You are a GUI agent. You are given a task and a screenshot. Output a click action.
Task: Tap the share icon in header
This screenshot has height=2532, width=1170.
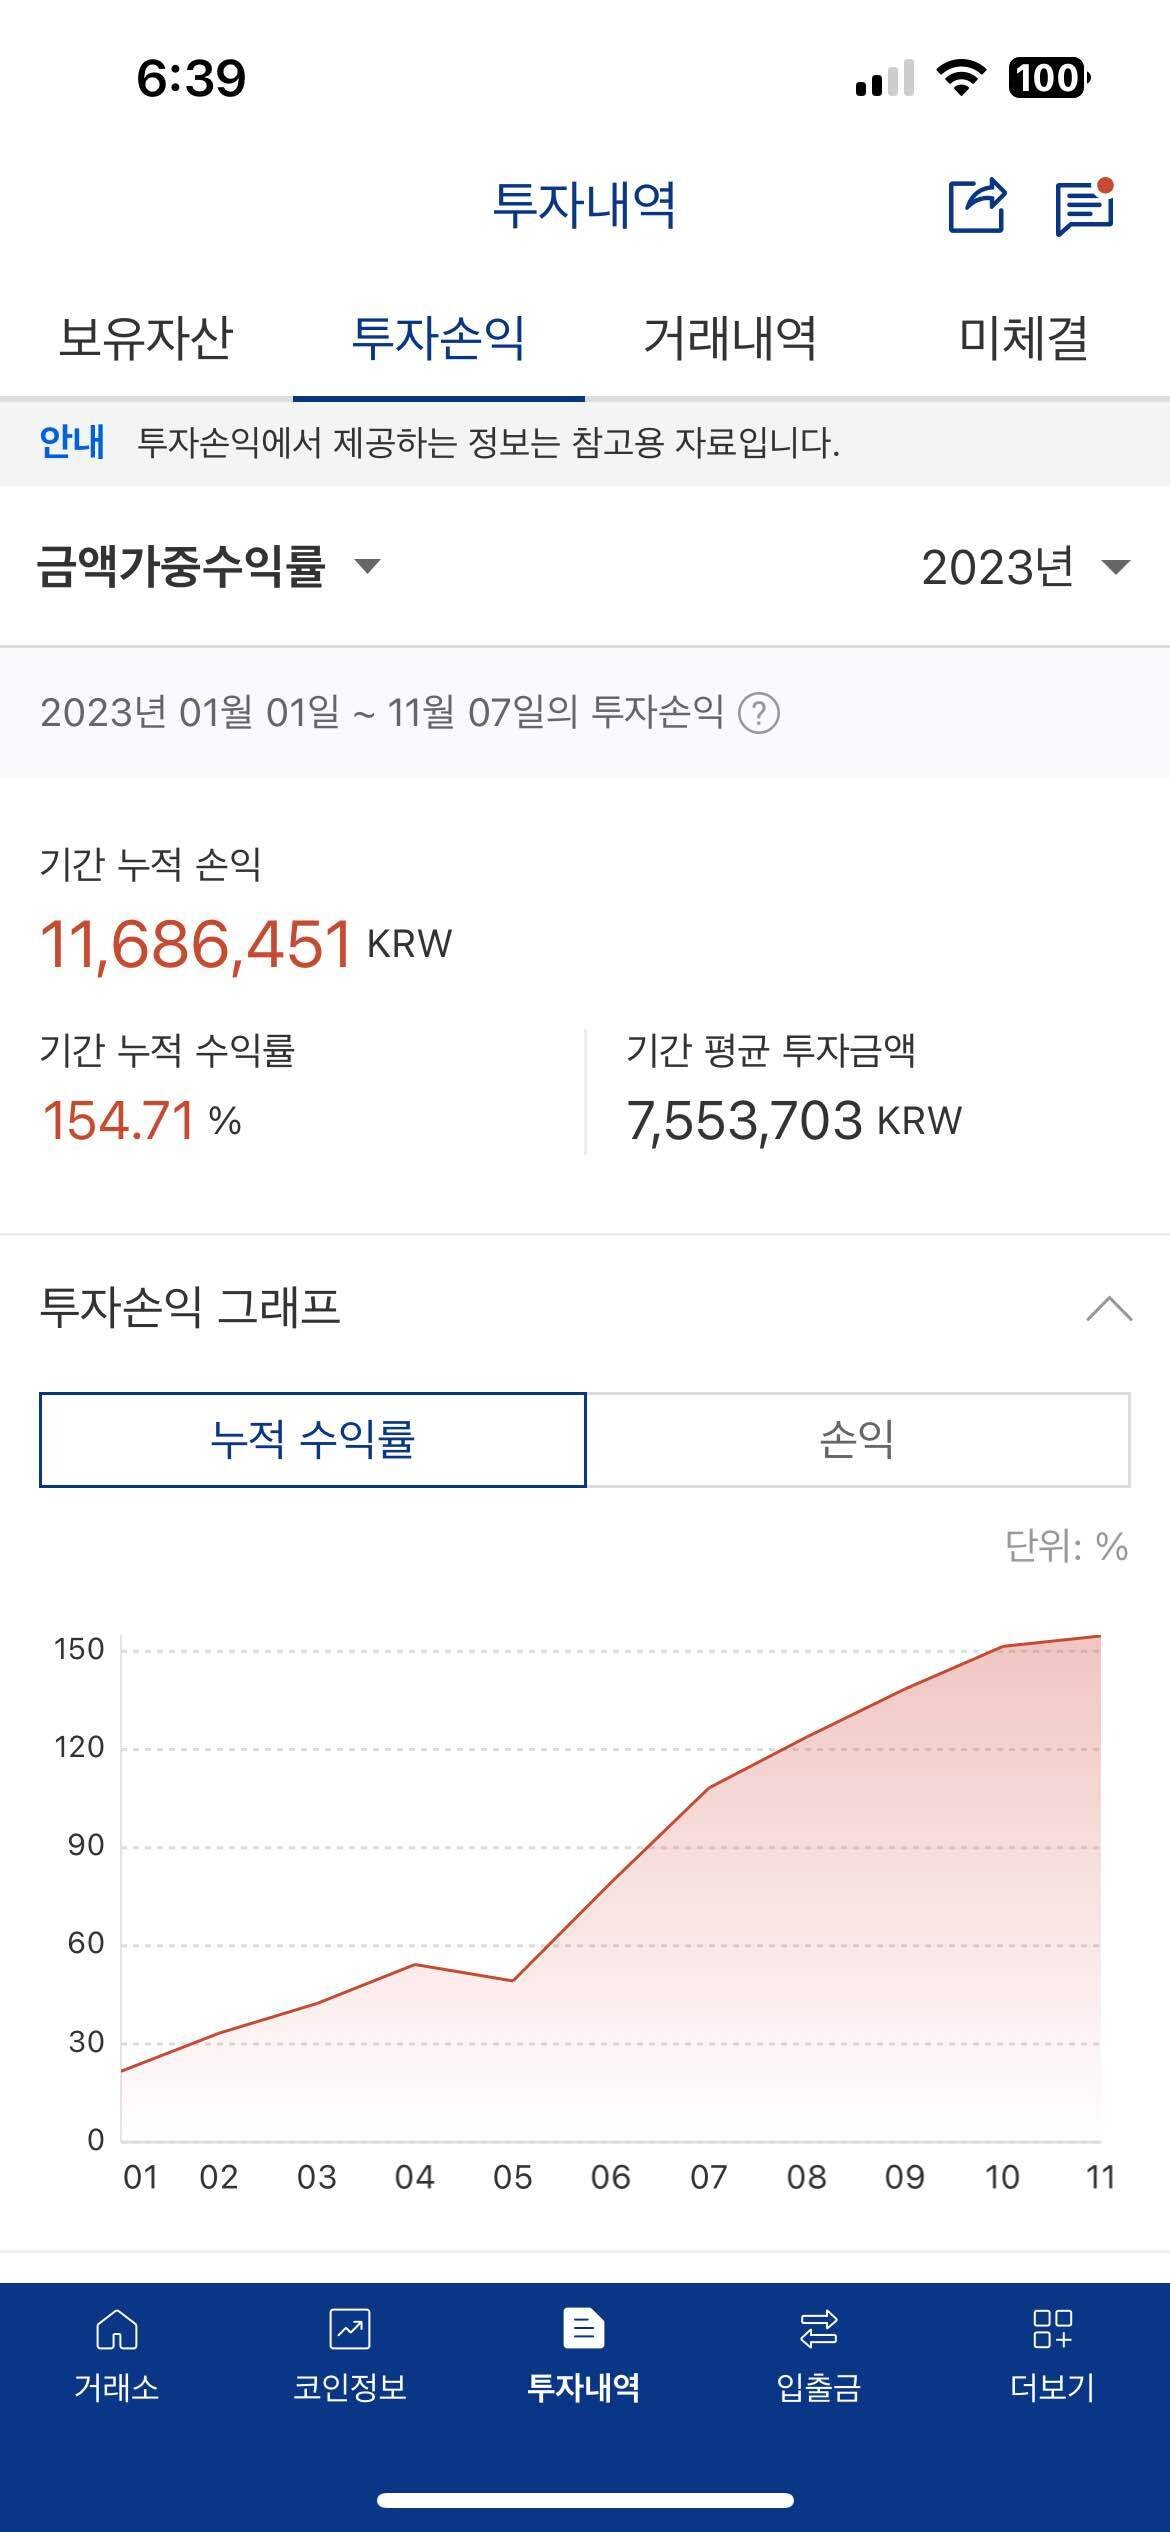pyautogui.click(x=976, y=206)
